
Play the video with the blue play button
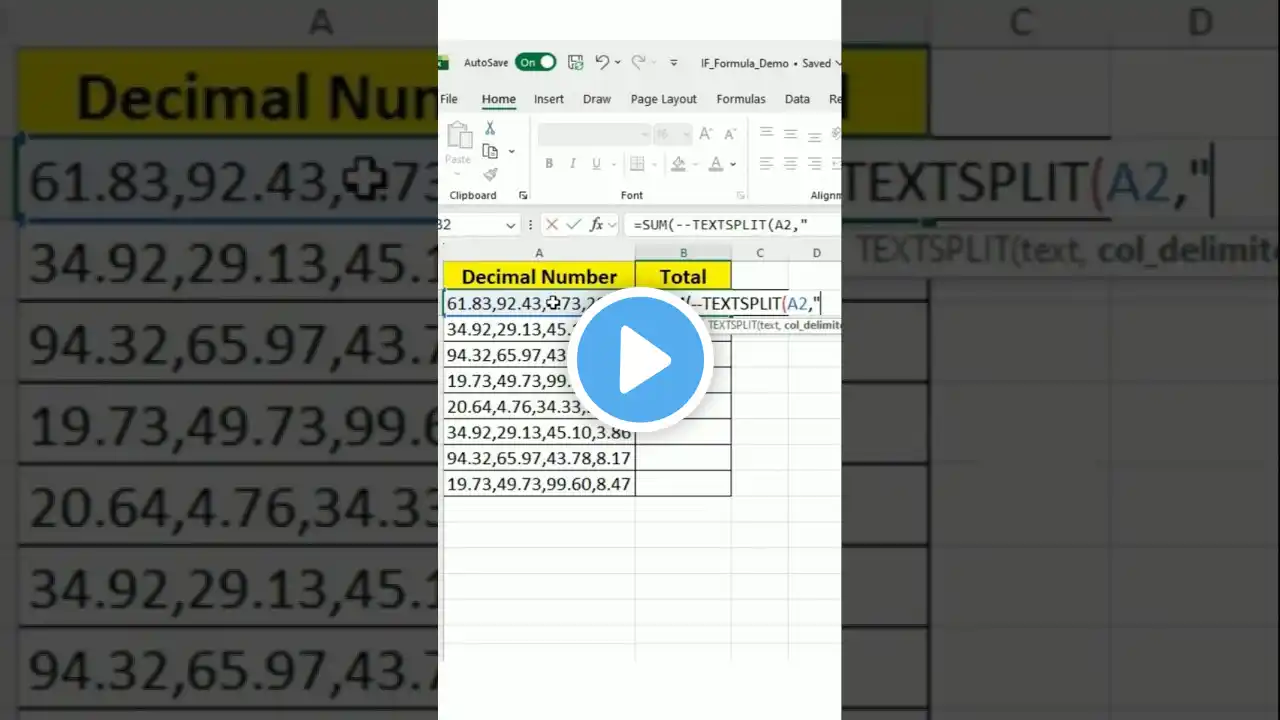640,360
